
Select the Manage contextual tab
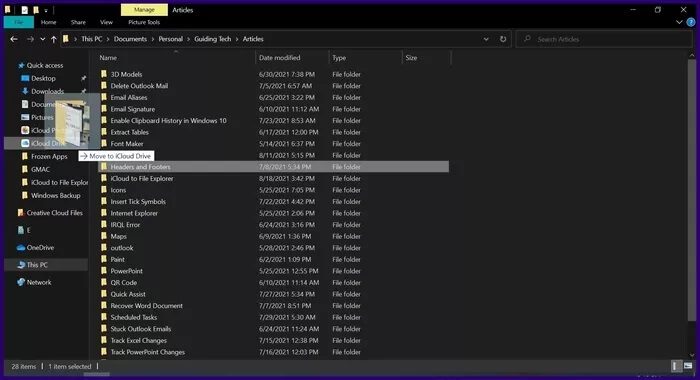pos(144,9)
